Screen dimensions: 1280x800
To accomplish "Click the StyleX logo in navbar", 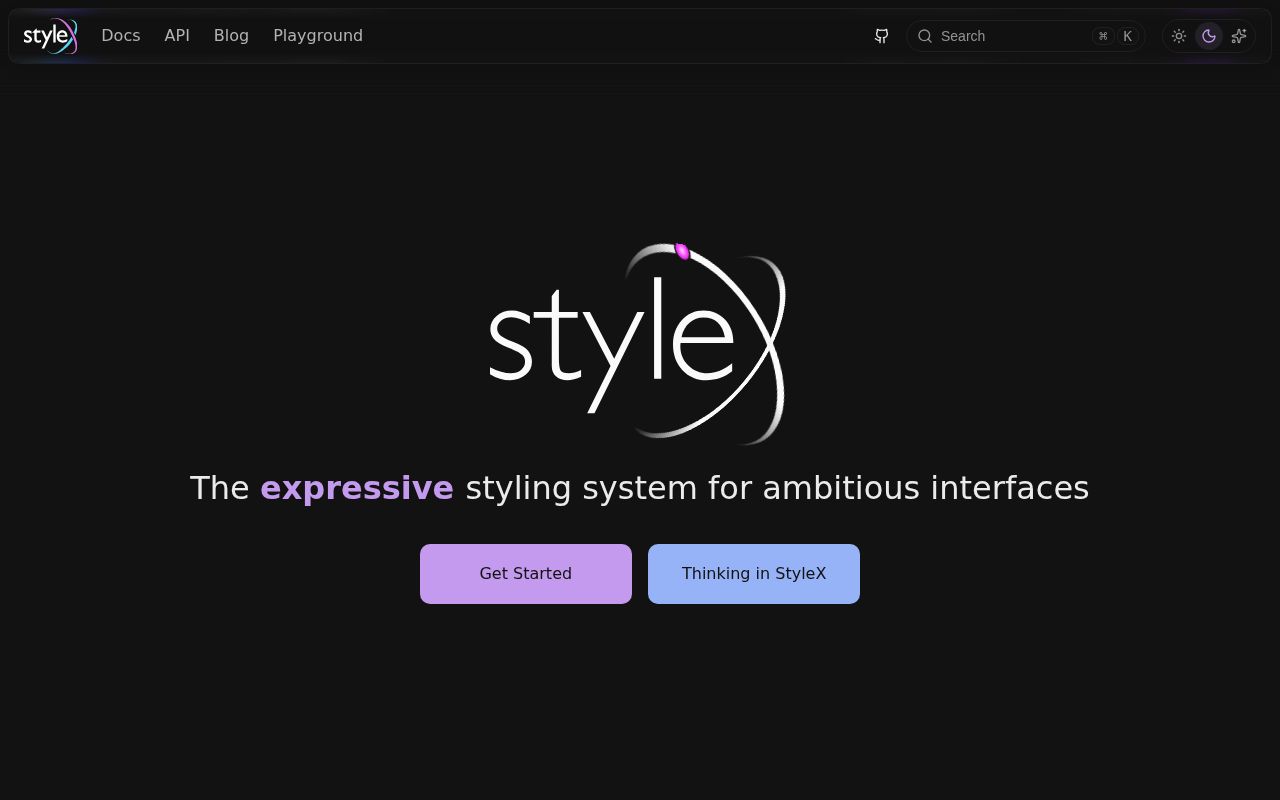I will (x=50, y=36).
